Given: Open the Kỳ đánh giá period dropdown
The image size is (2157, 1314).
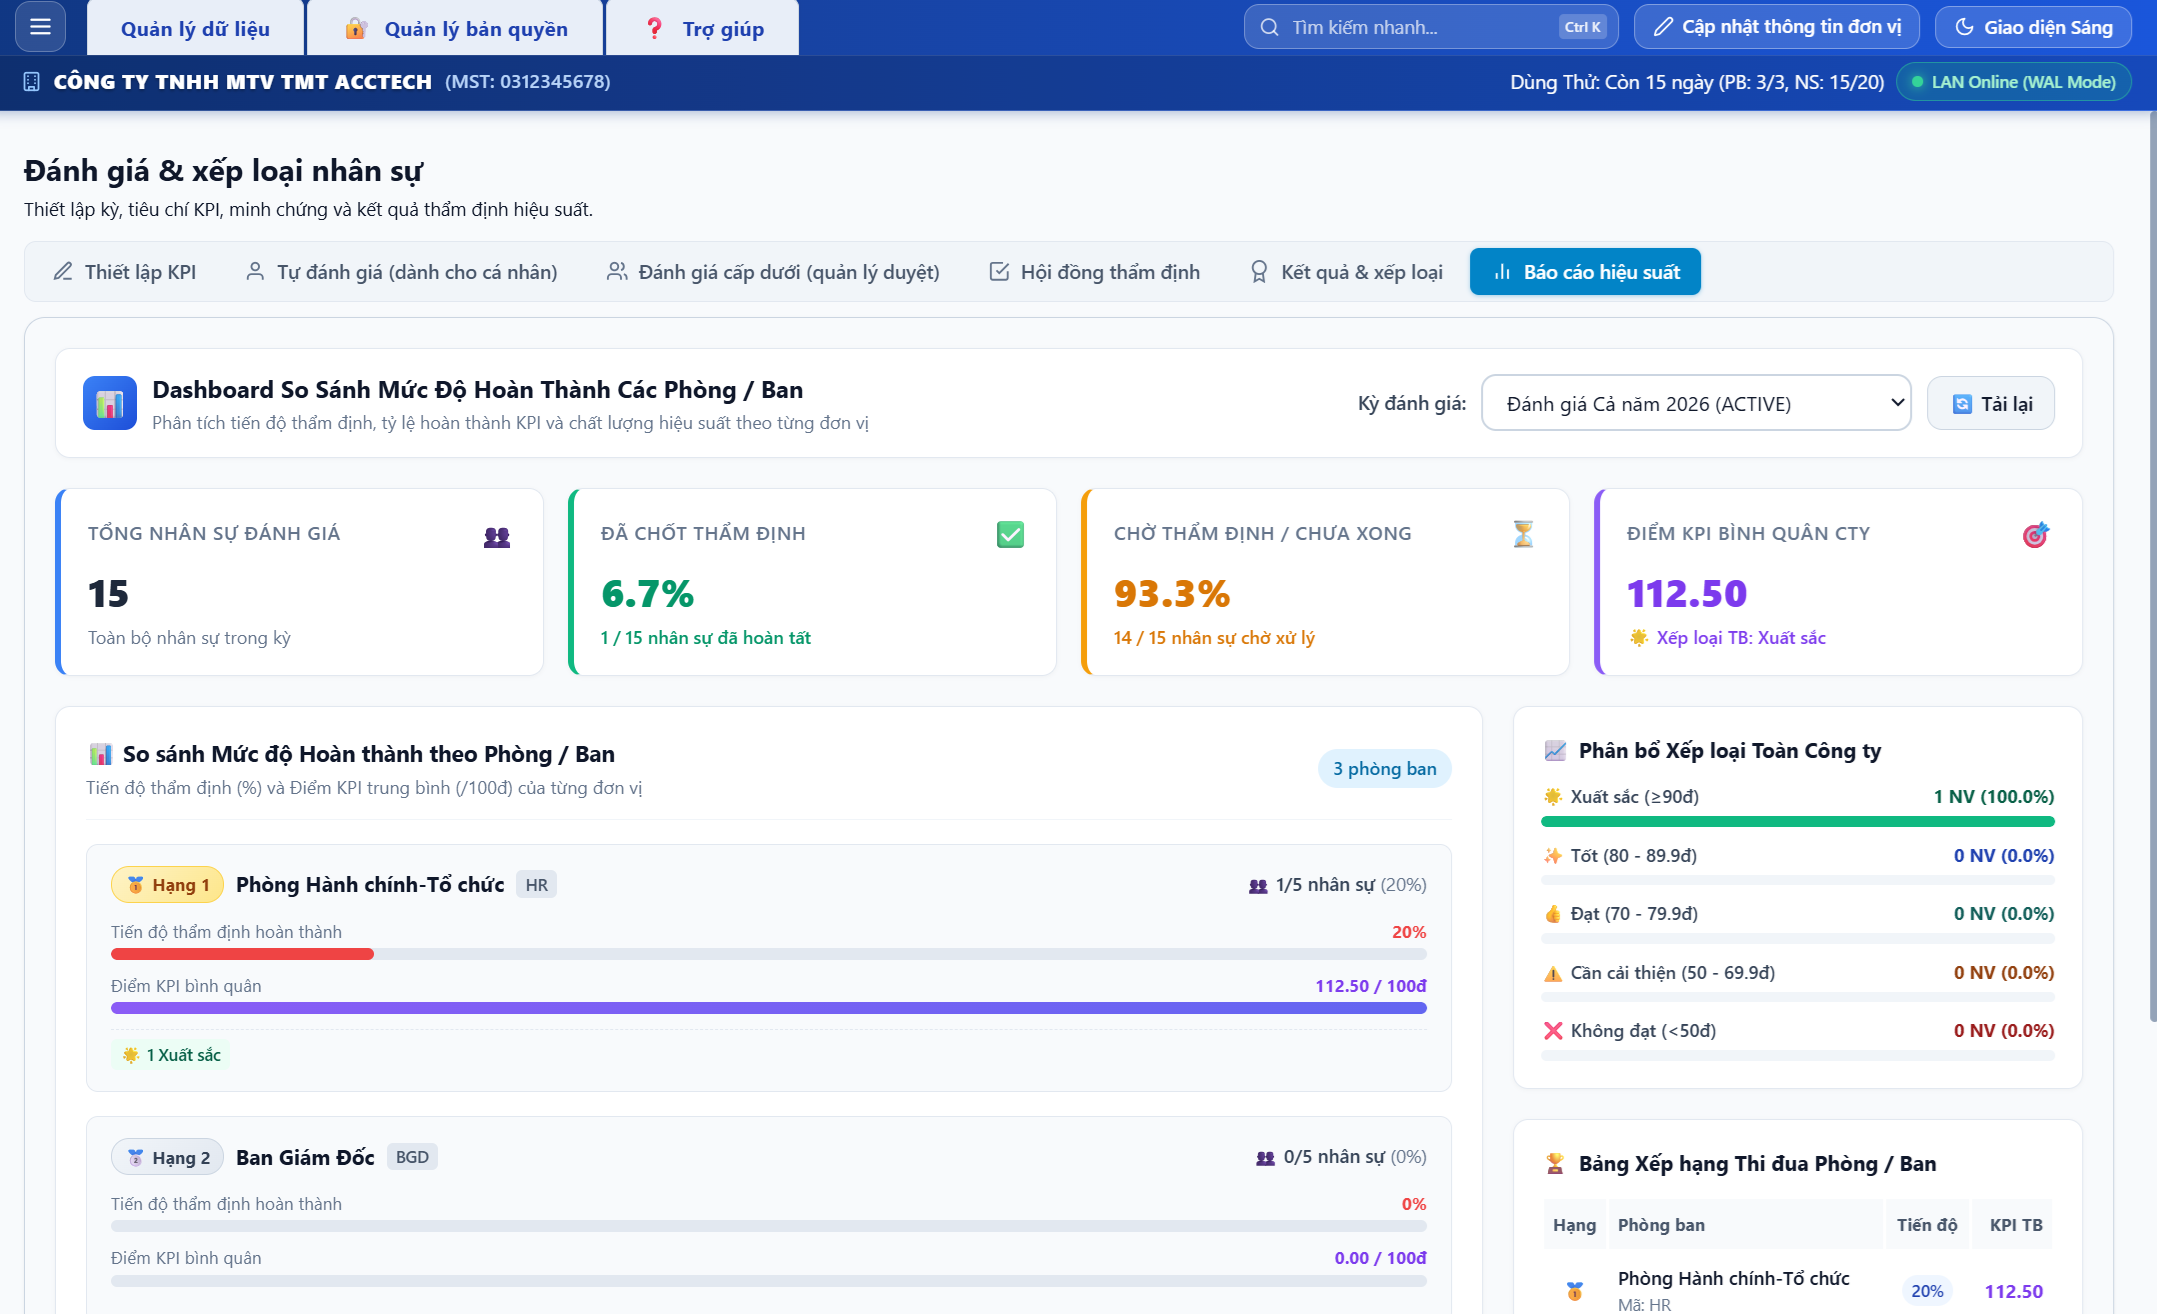Looking at the screenshot, I should (1696, 403).
